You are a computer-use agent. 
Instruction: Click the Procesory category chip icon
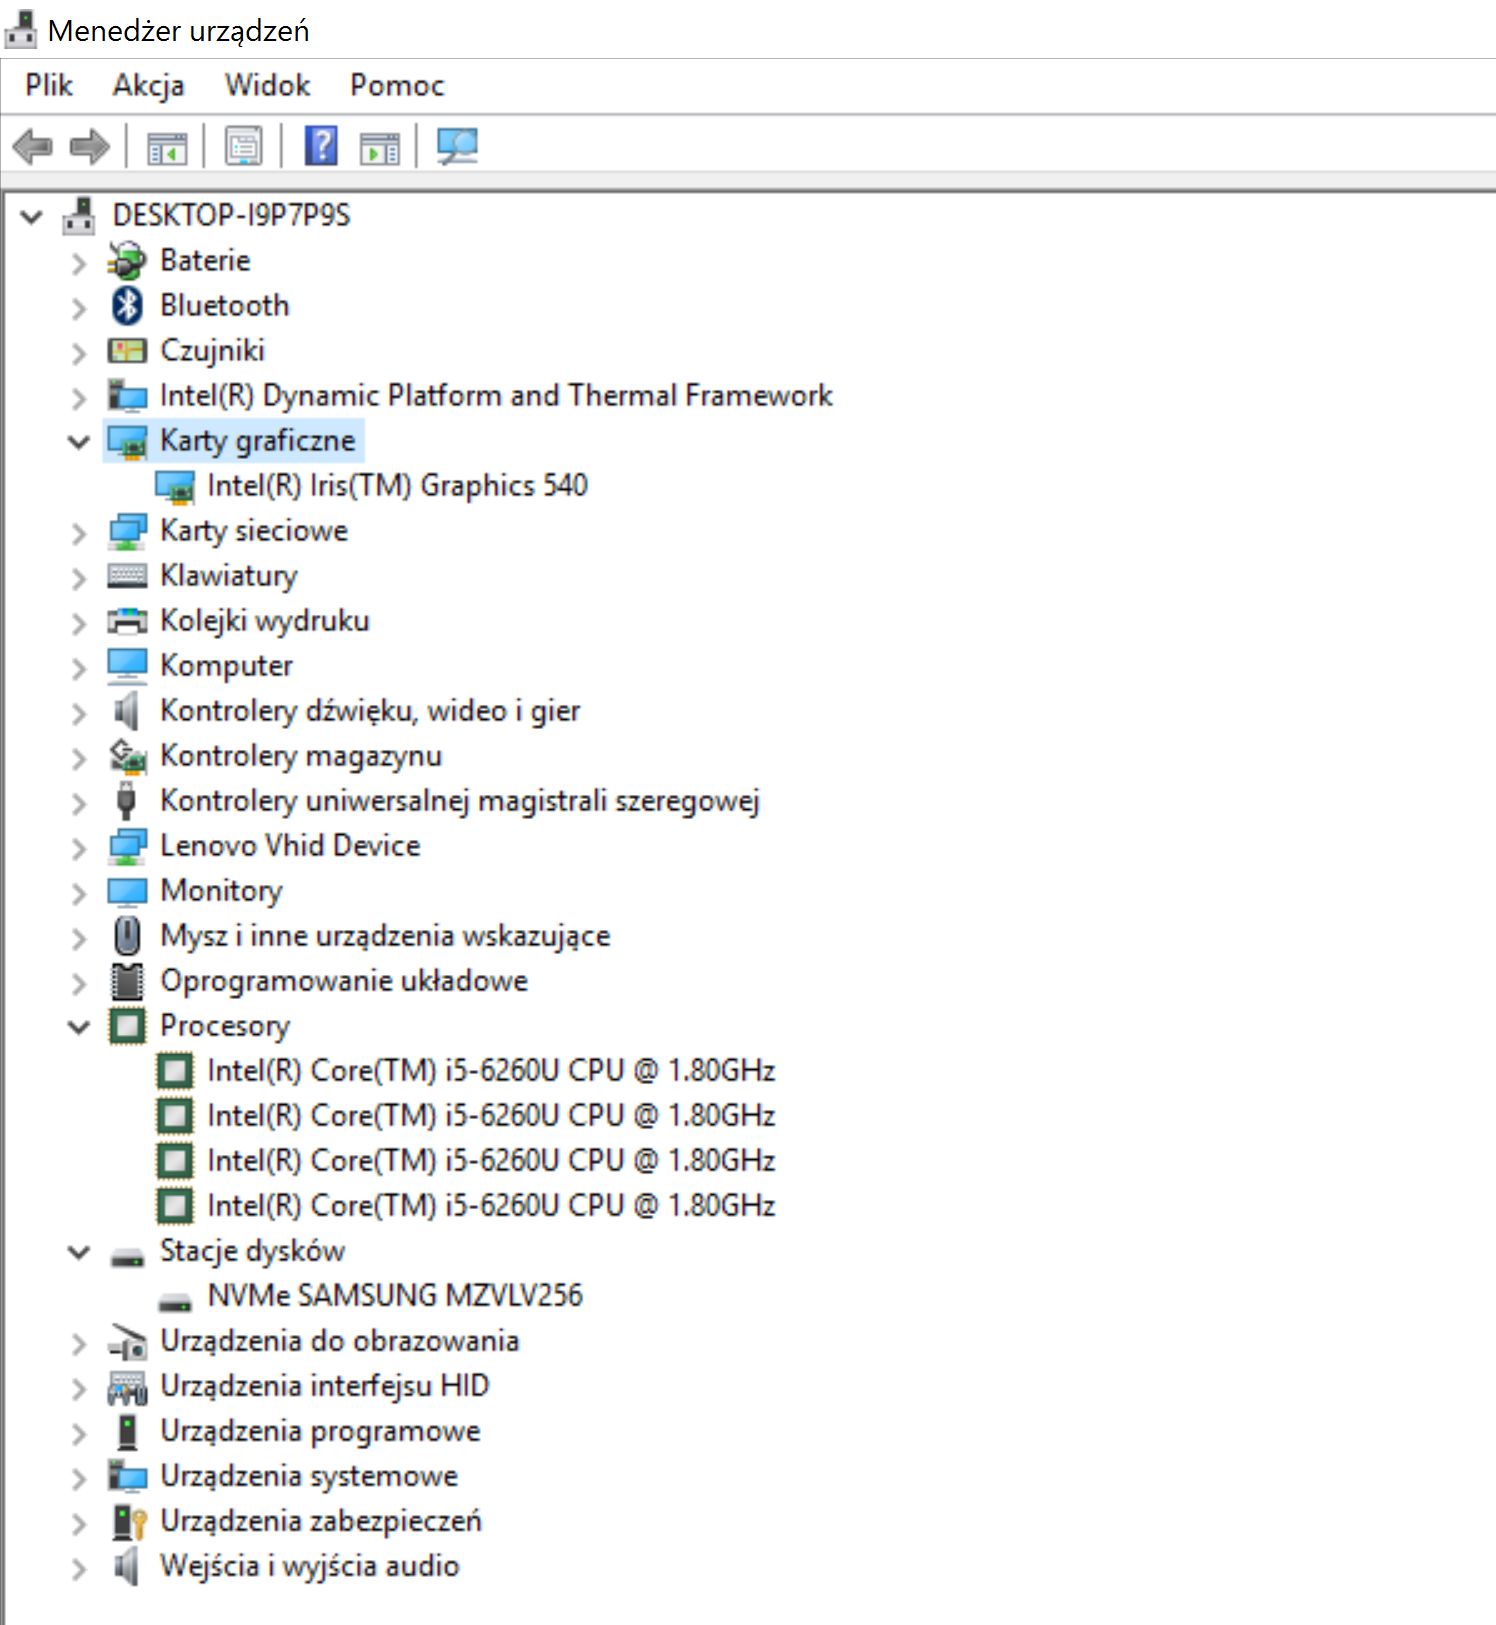pyautogui.click(x=127, y=1026)
